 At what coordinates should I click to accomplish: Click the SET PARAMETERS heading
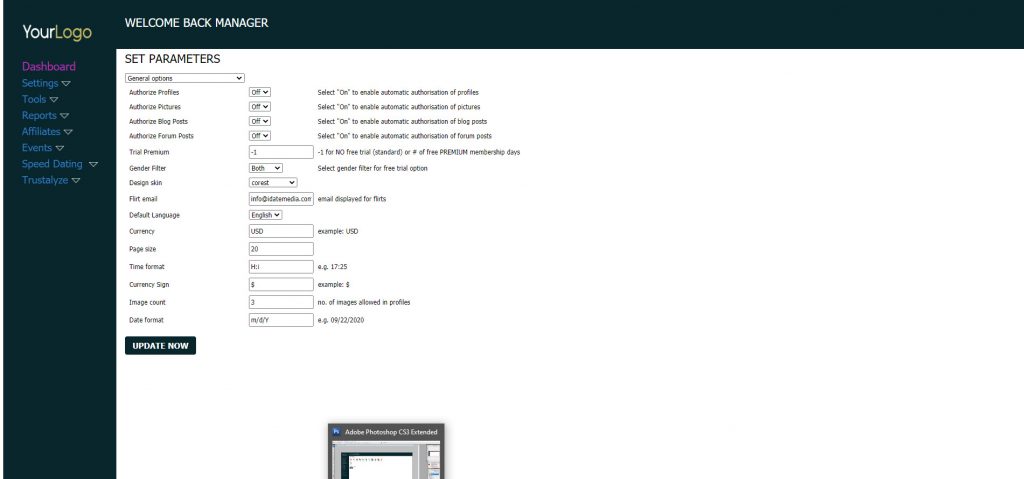(x=172, y=59)
